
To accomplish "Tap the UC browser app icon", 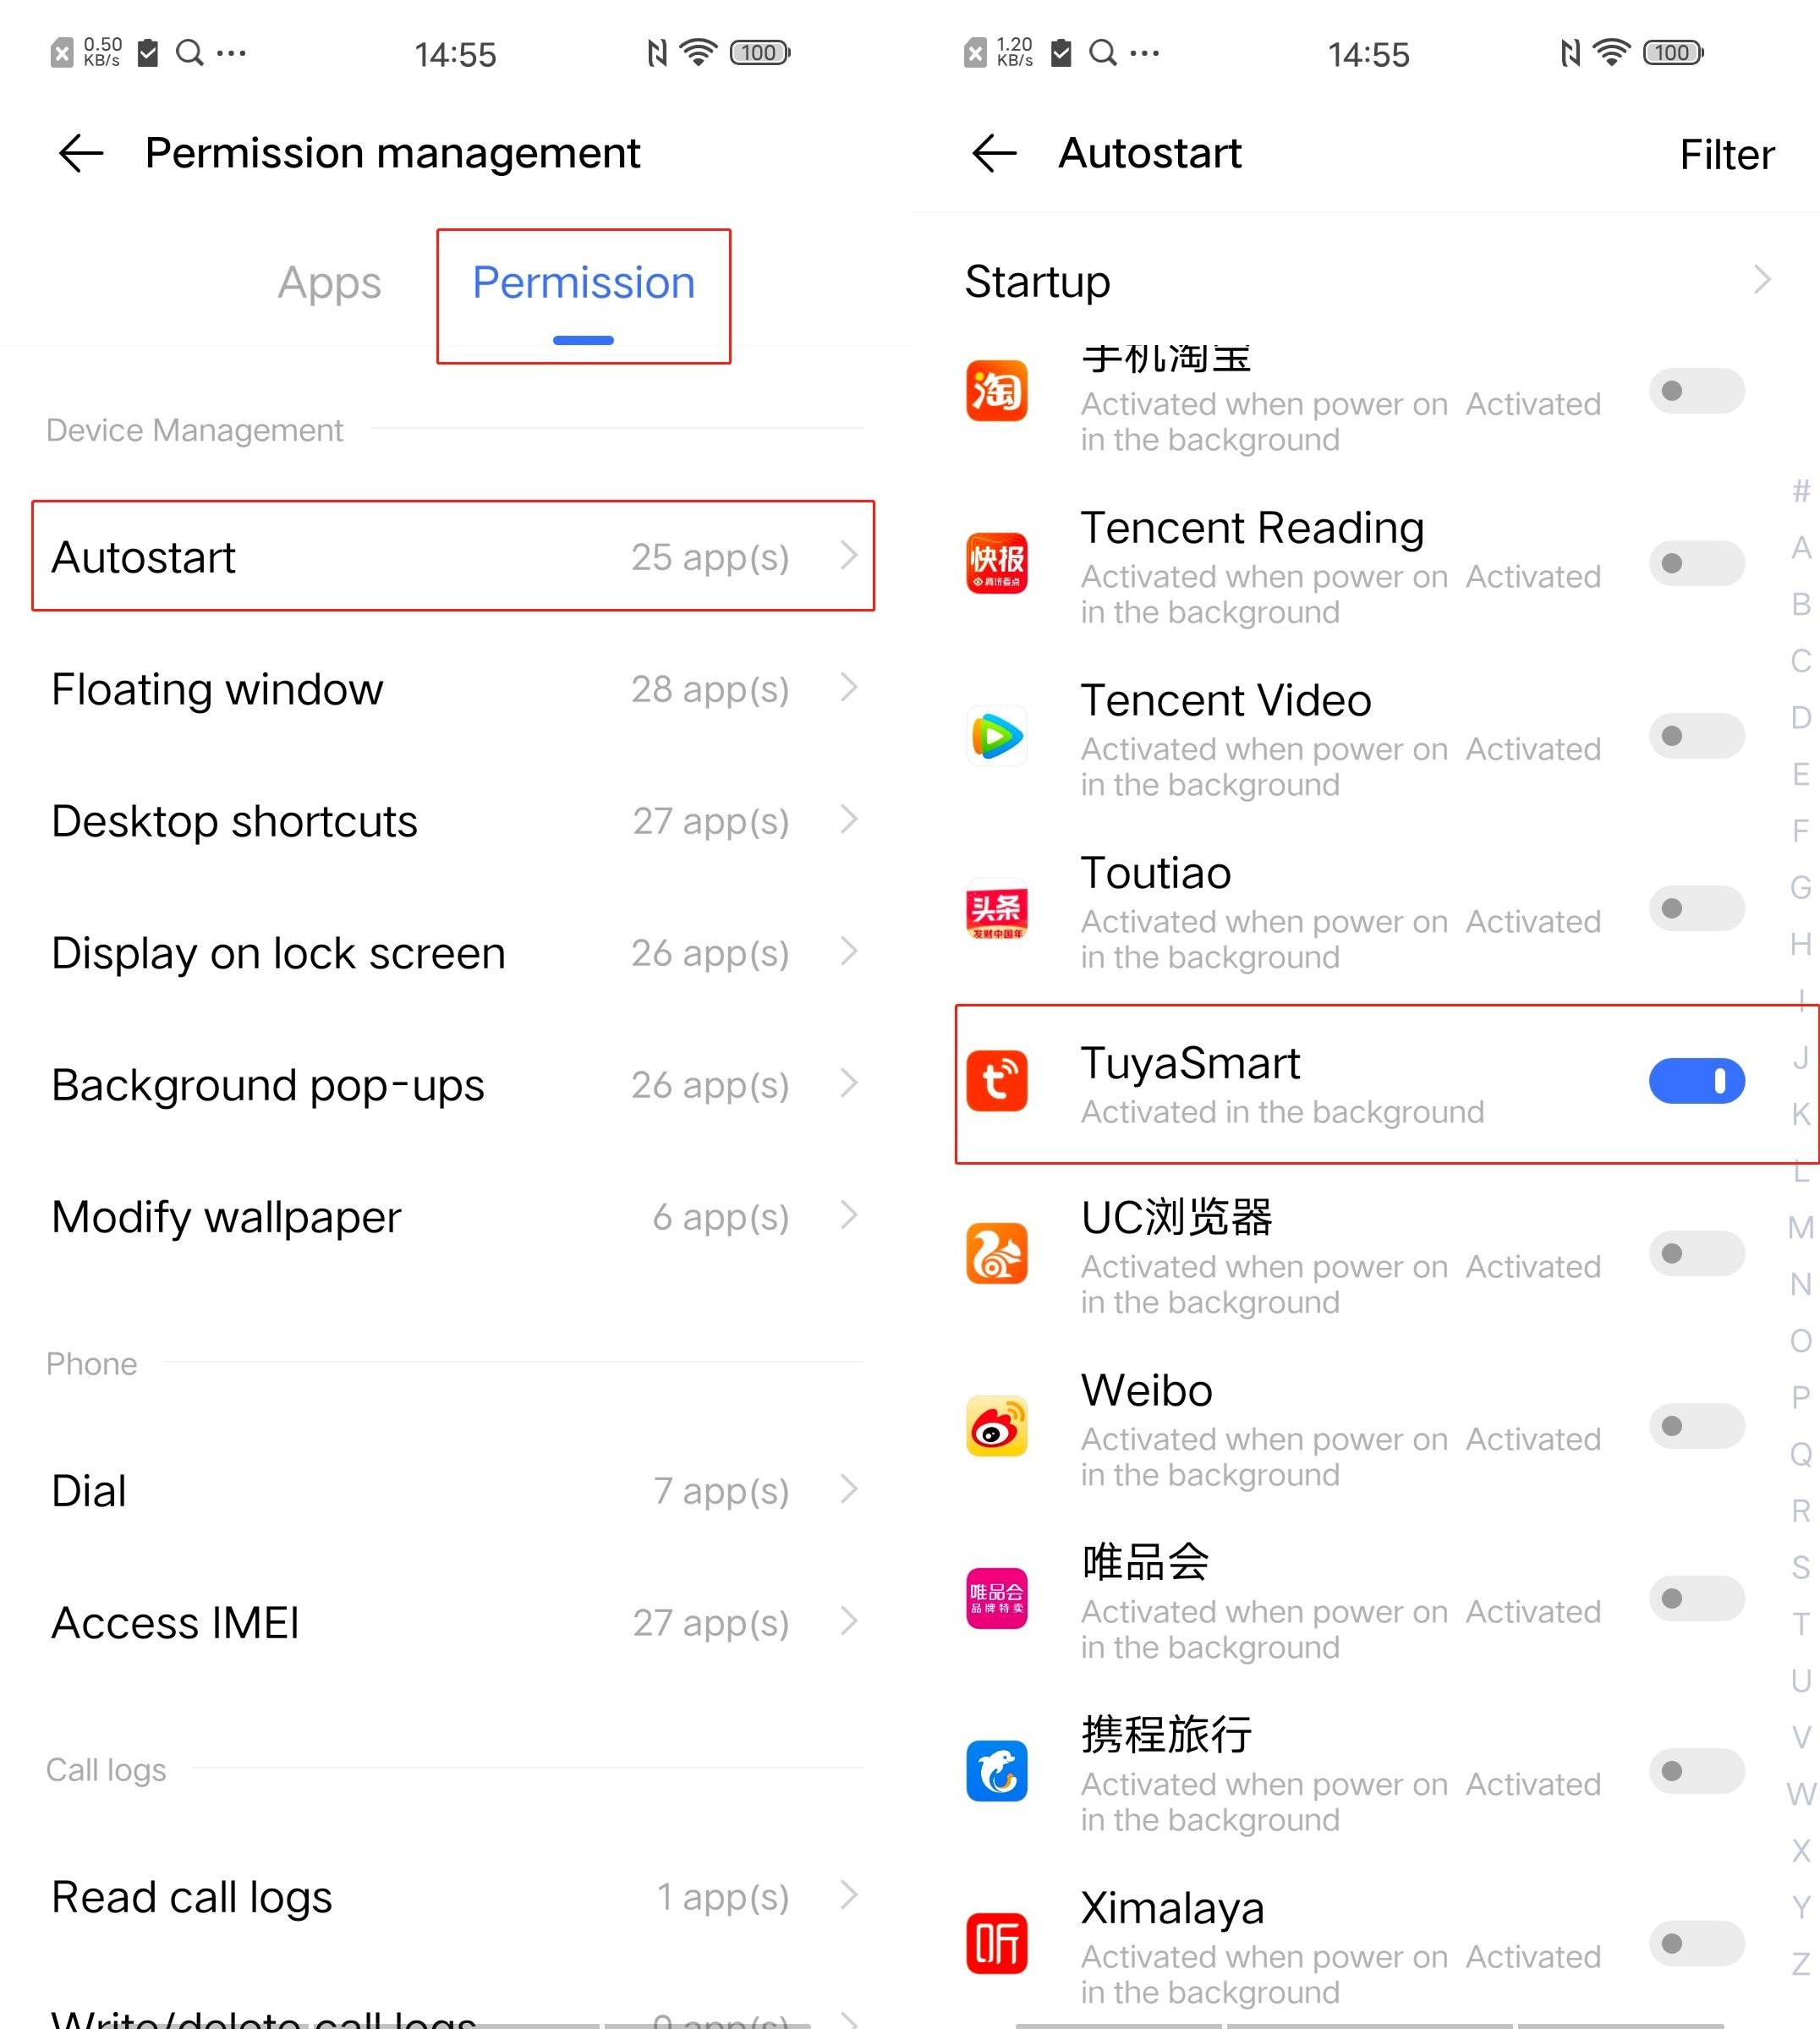I will coord(997,1253).
